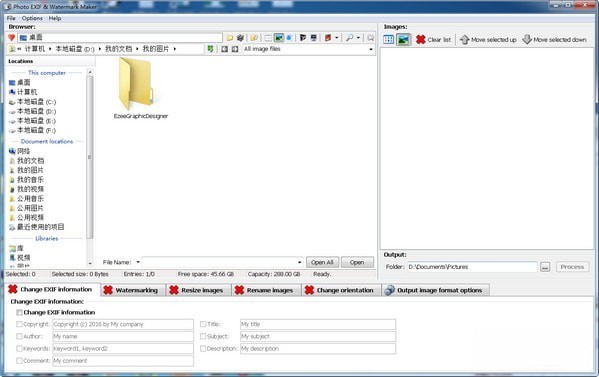
Task: Click the red heart favorites icon
Action: [11, 37]
